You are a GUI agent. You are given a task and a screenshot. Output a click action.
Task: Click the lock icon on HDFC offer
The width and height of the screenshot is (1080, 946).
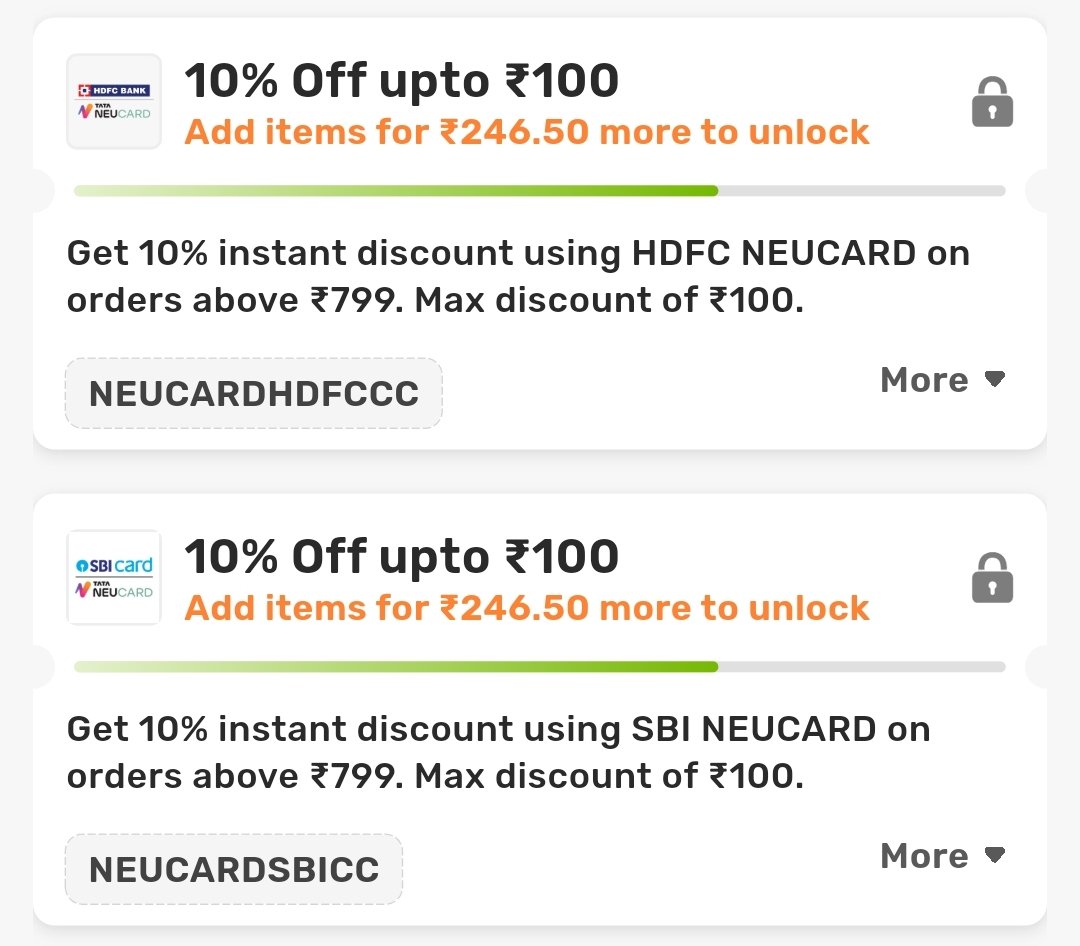pyautogui.click(x=992, y=102)
